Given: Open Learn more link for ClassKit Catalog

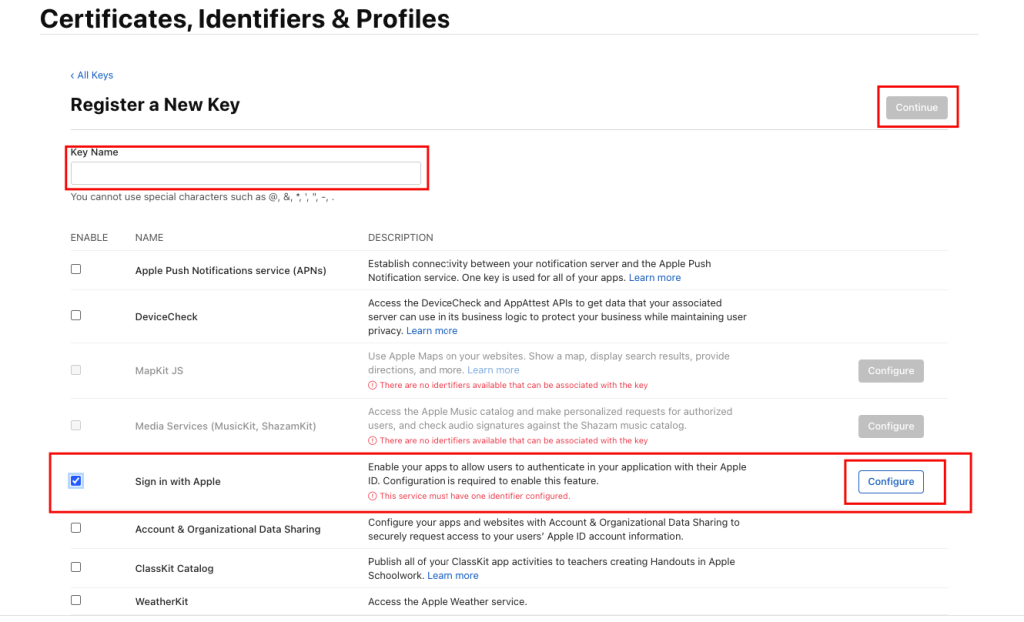Looking at the screenshot, I should click(453, 576).
